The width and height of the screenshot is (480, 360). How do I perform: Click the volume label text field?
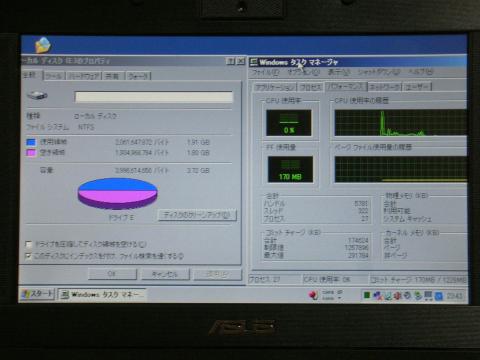tap(154, 97)
